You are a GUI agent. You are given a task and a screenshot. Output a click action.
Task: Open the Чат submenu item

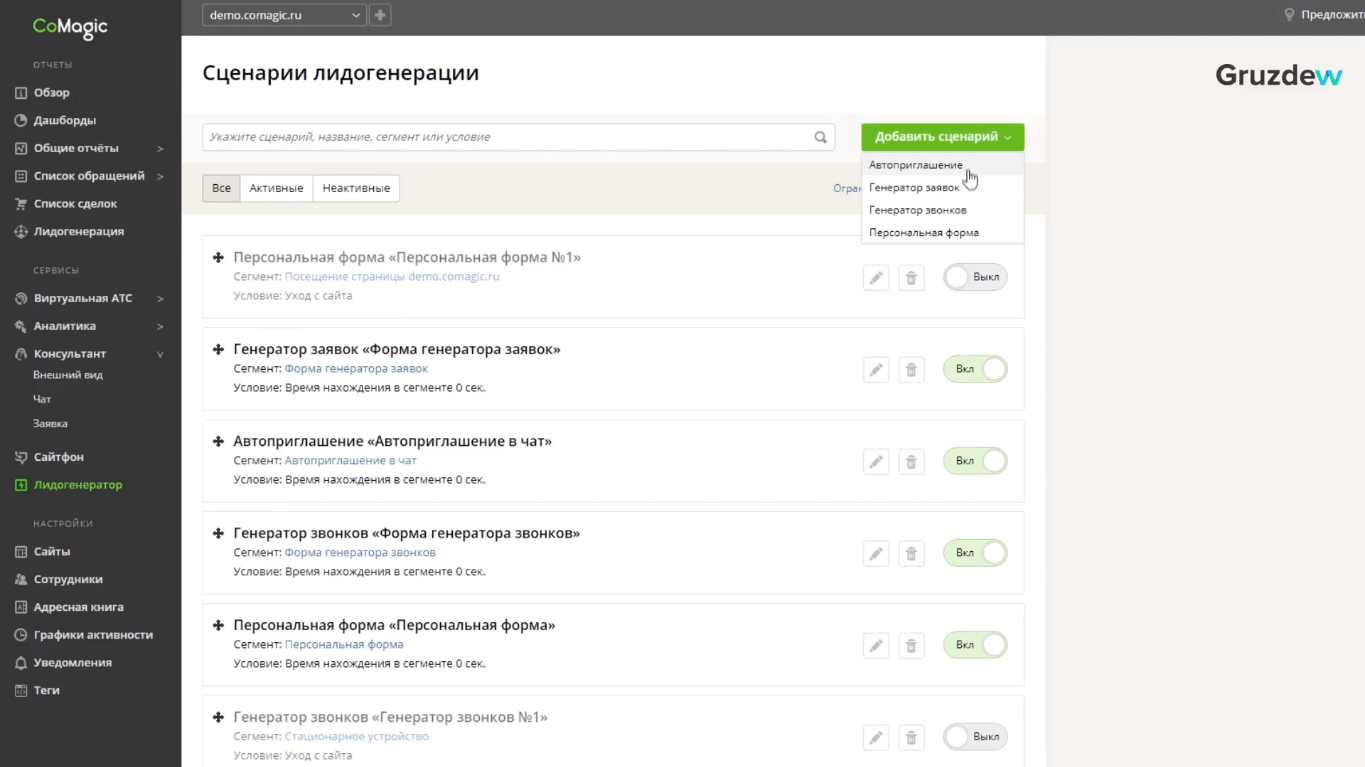click(x=42, y=400)
